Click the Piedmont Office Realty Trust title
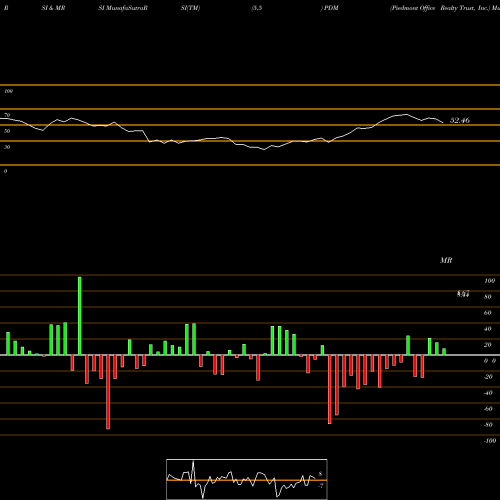 point(440,8)
